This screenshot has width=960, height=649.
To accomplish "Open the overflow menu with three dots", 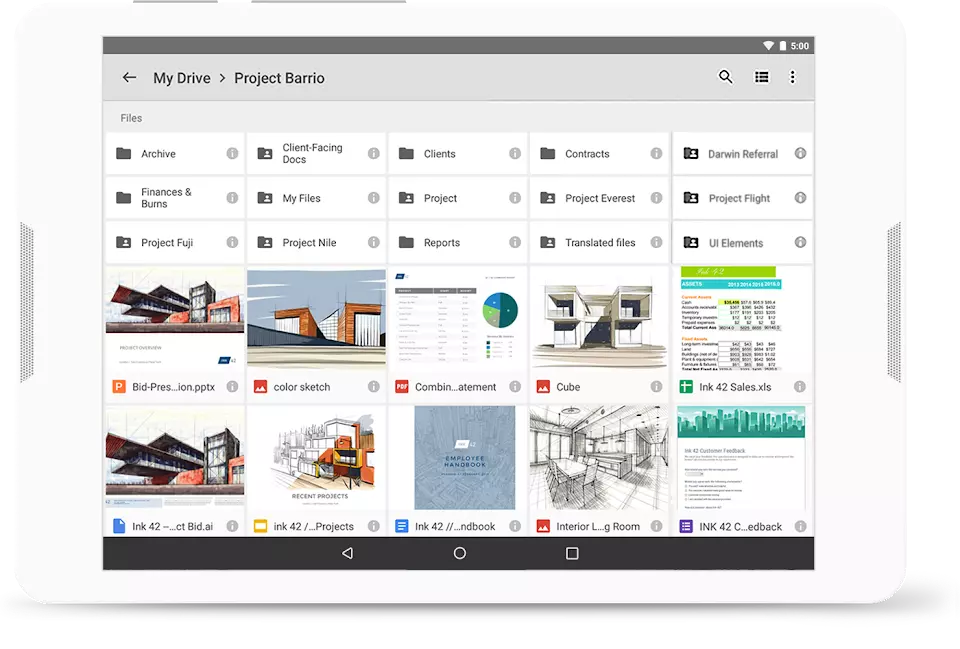I will pos(793,77).
